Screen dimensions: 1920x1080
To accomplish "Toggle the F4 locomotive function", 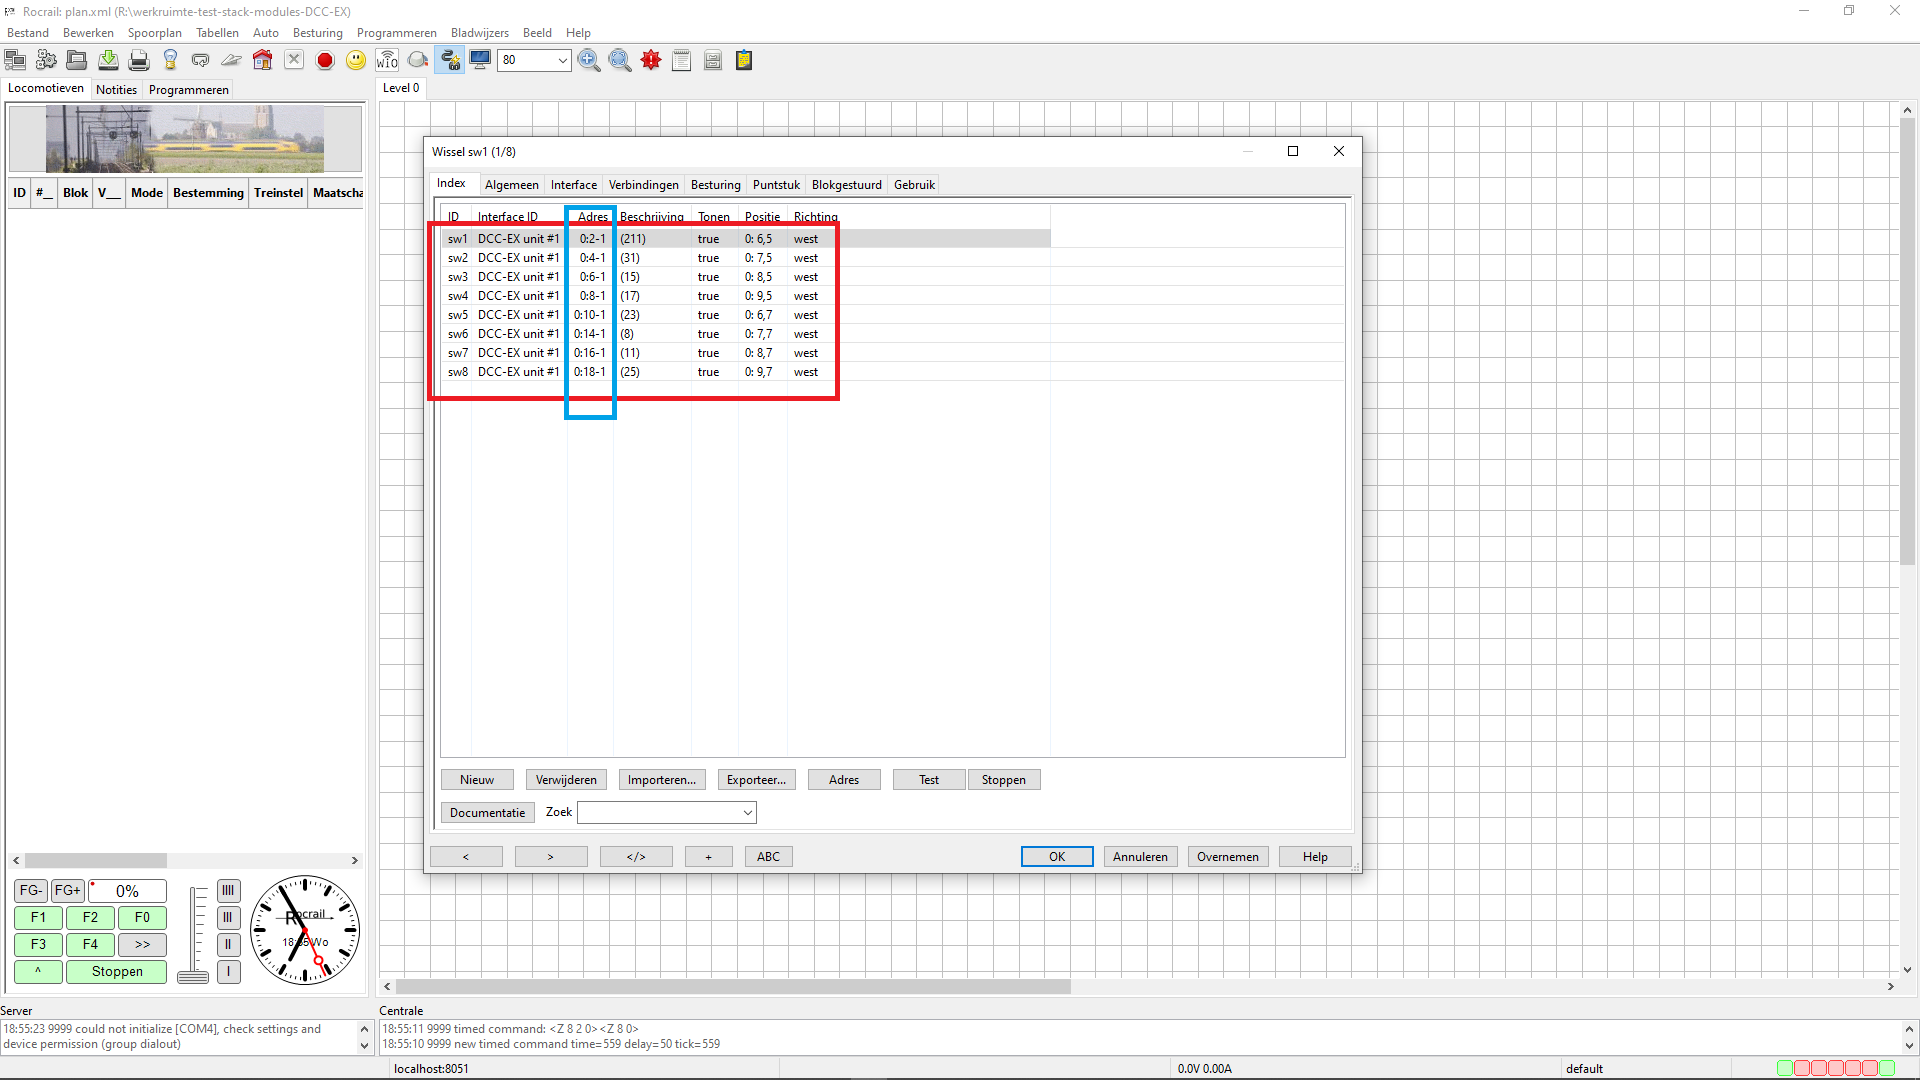I will (90, 944).
